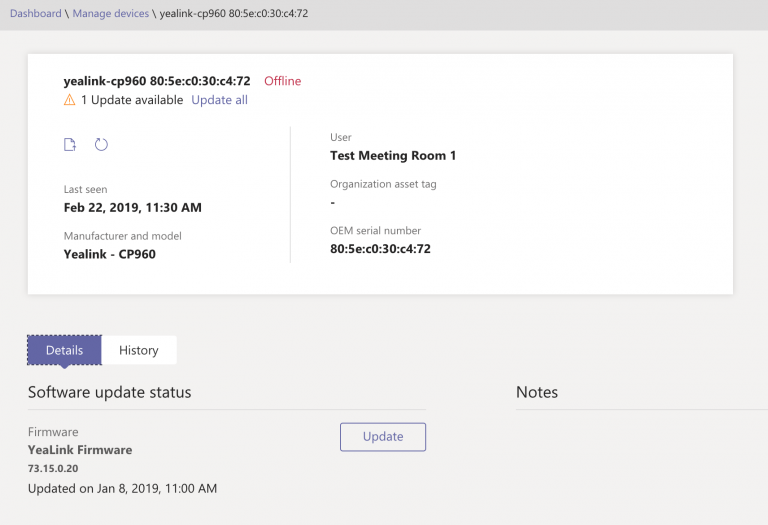Screen dimensions: 768x525
Task: Click the OEM serial number value
Action: (x=380, y=249)
